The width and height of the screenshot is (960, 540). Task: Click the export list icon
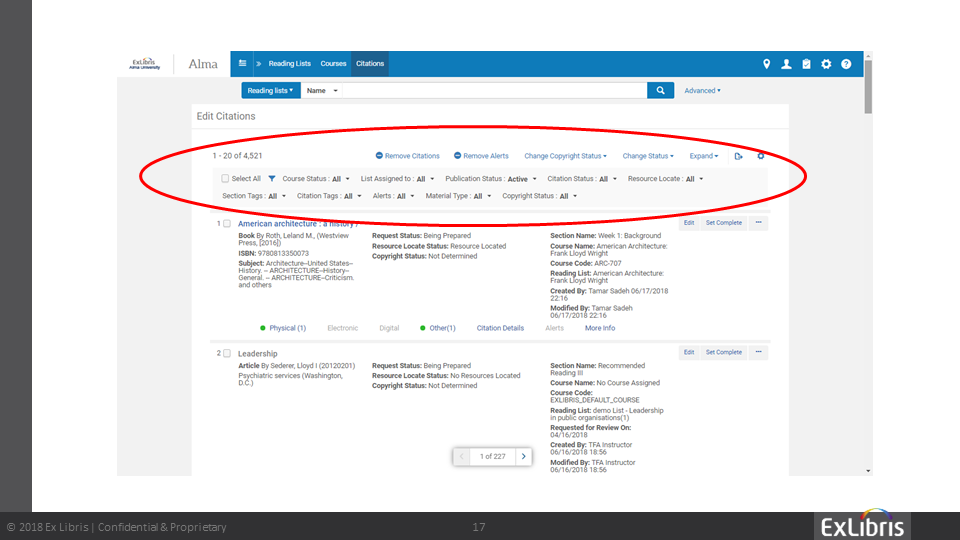point(738,156)
